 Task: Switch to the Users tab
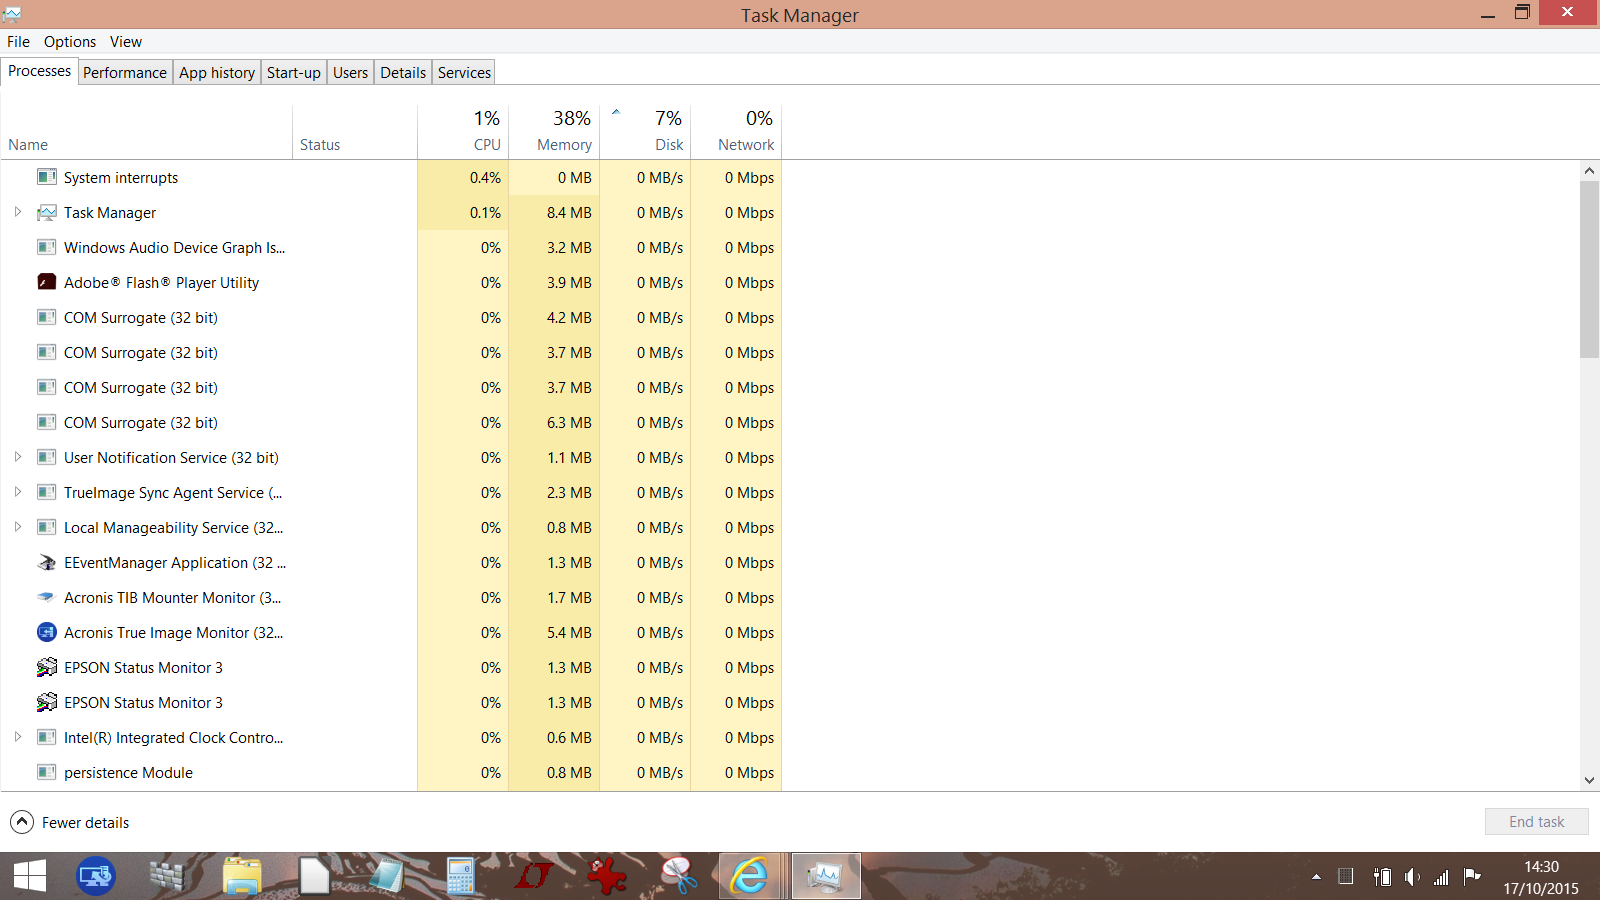pos(350,72)
